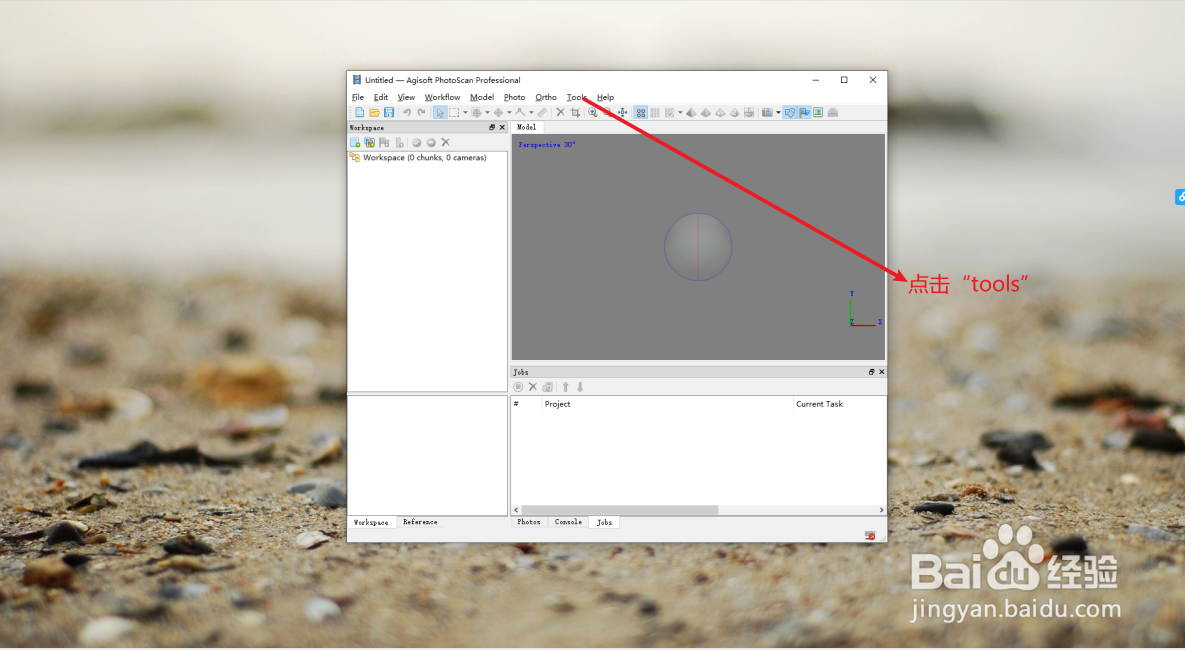Toggle the Show Cameras icon
The image size is (1185, 650).
pyautogui.click(x=767, y=112)
